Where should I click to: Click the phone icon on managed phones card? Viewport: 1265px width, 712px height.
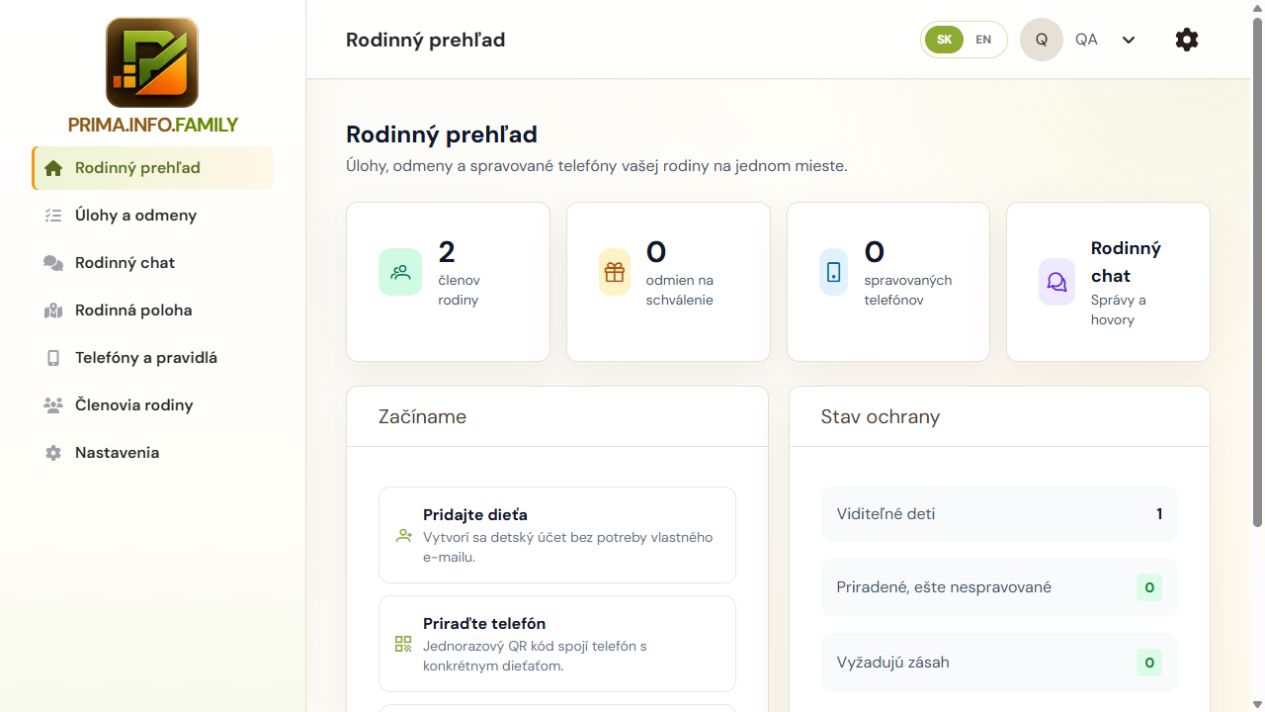point(834,272)
